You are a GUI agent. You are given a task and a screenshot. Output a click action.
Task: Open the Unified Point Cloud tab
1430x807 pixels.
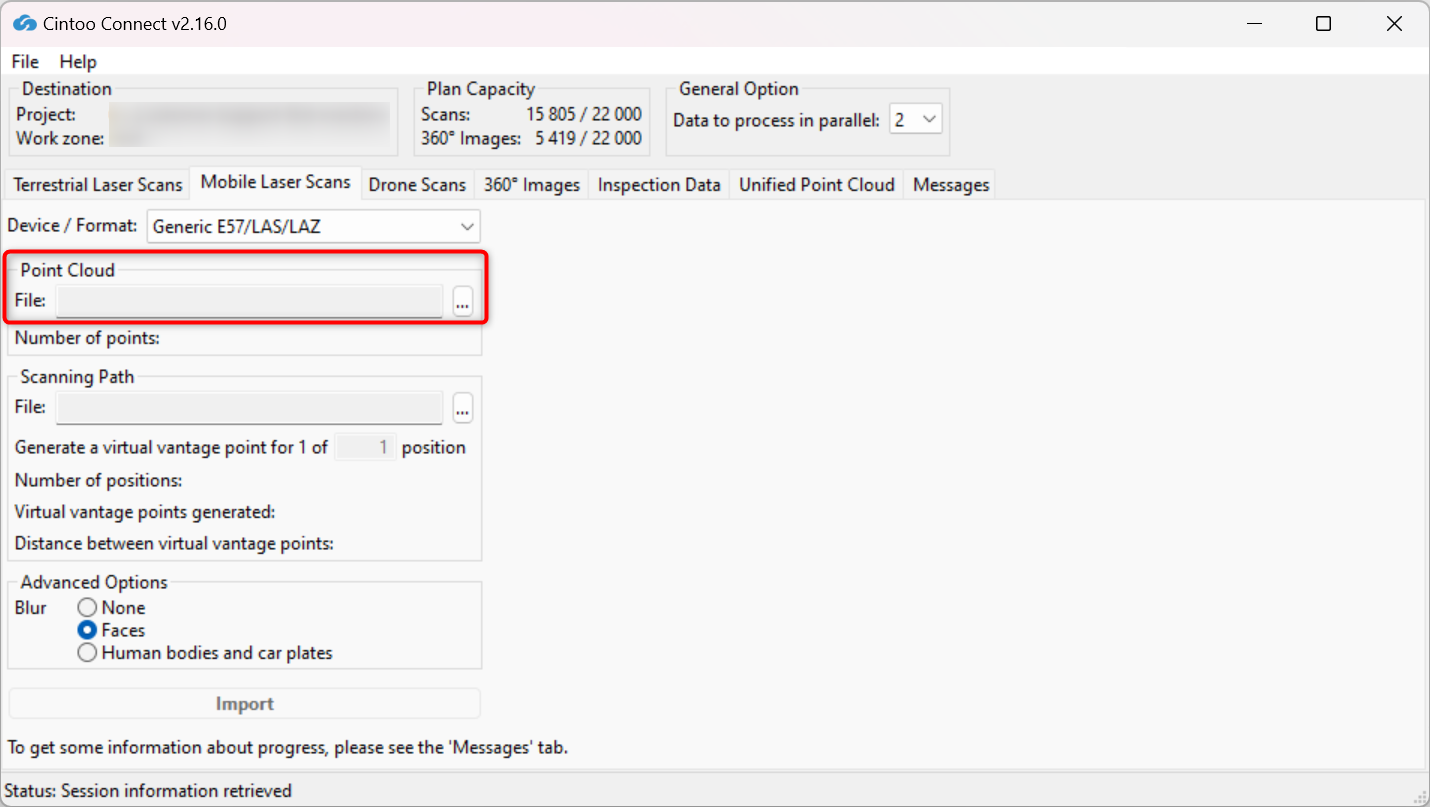click(x=817, y=185)
